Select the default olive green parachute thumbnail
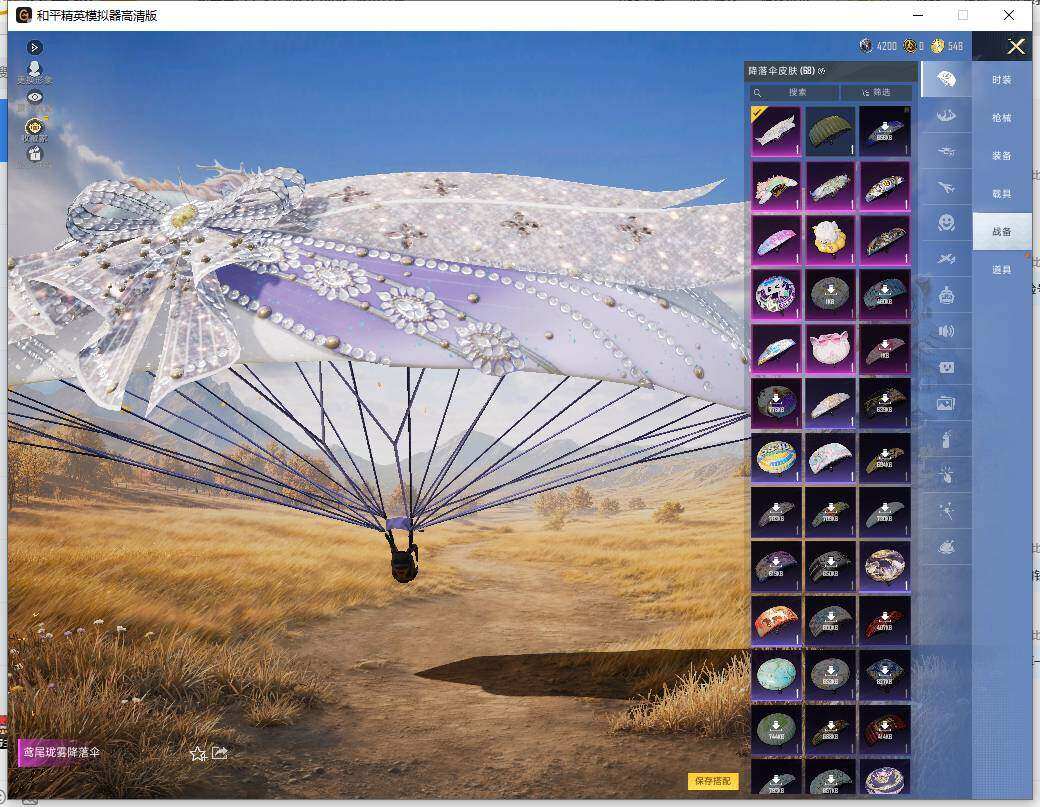The image size is (1040, 807). (x=830, y=131)
